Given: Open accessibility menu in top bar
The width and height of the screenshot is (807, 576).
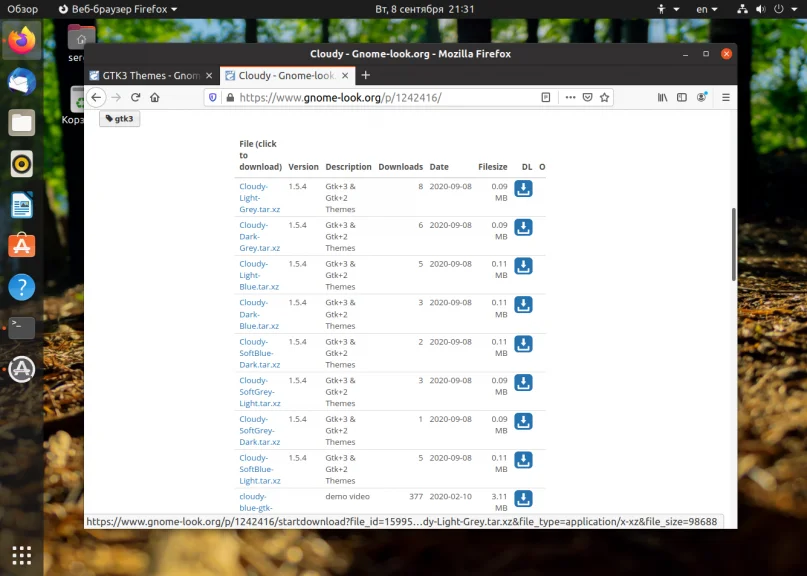Looking at the screenshot, I should [668, 9].
